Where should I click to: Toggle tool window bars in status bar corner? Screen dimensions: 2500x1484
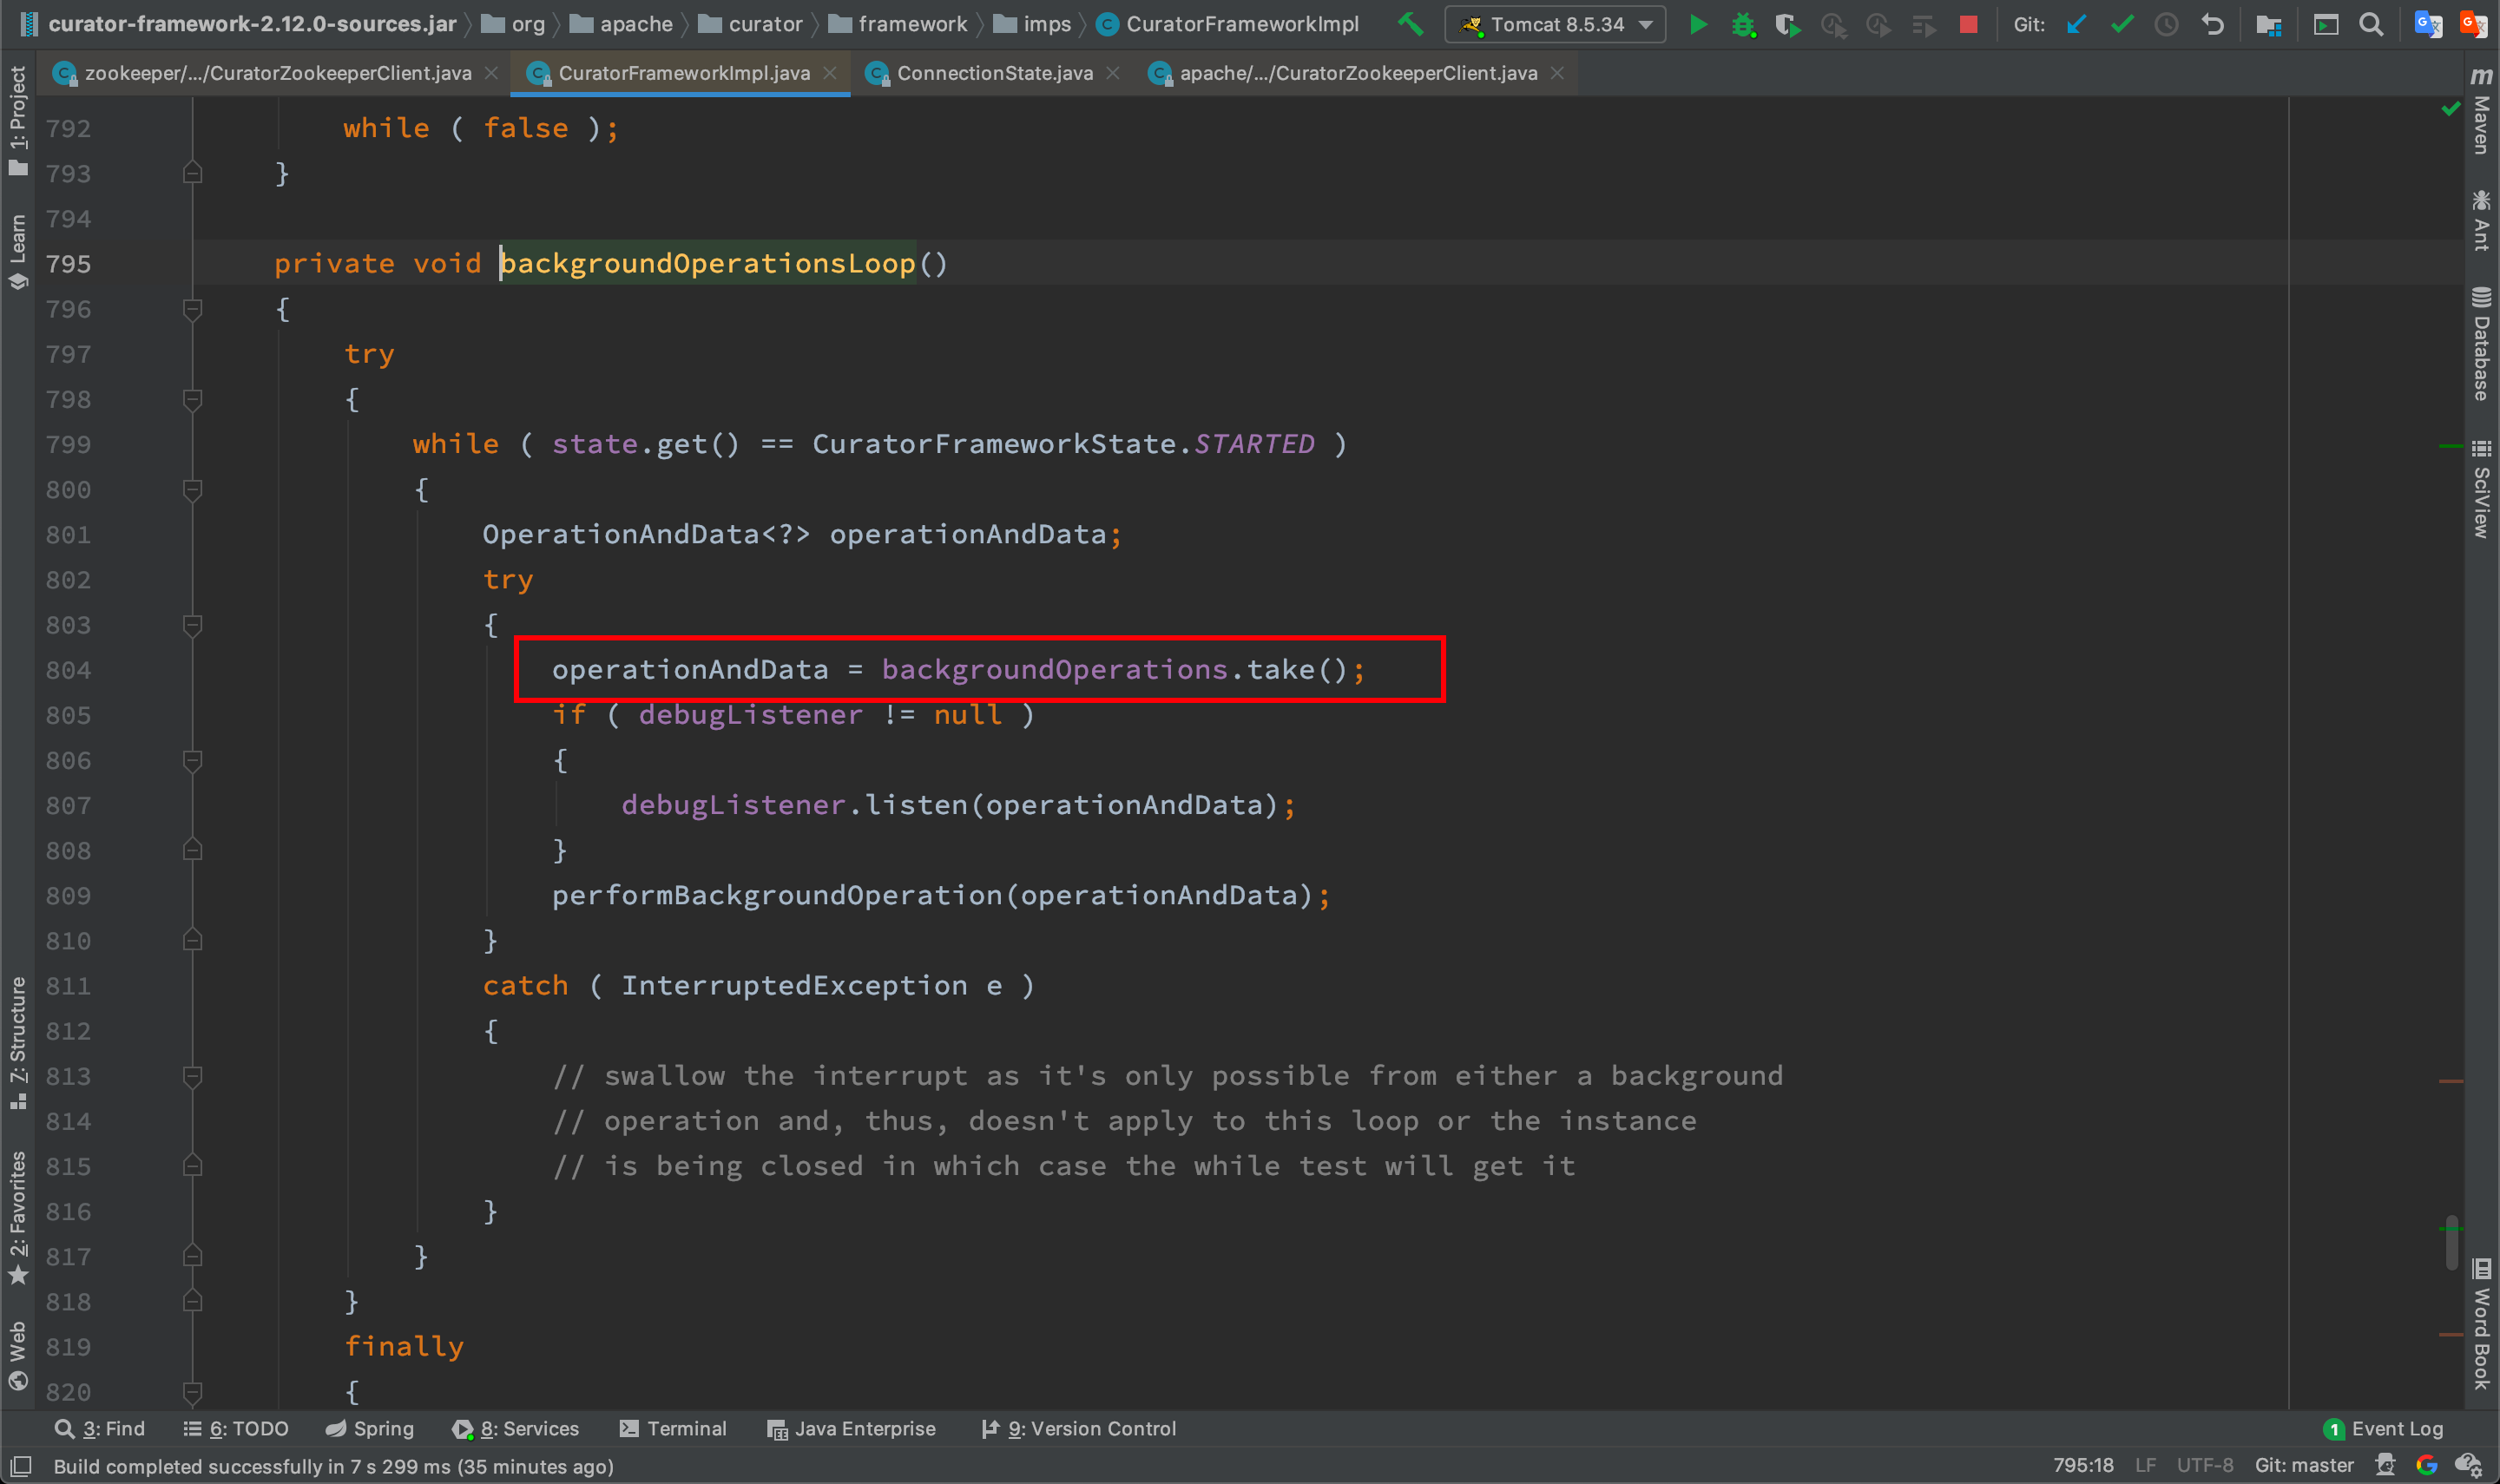click(21, 1466)
